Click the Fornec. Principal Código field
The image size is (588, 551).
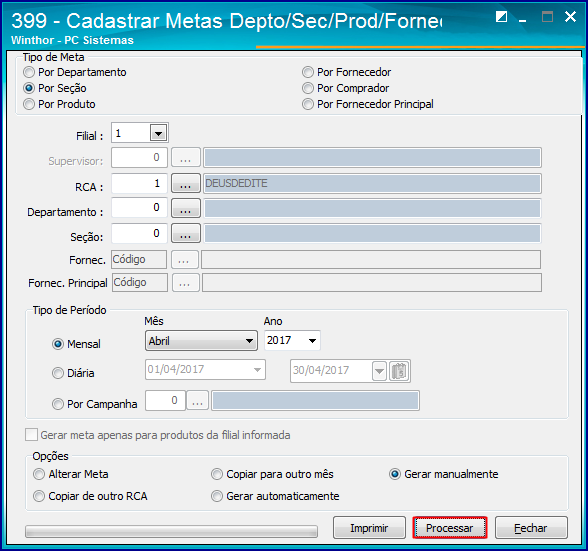click(x=140, y=282)
